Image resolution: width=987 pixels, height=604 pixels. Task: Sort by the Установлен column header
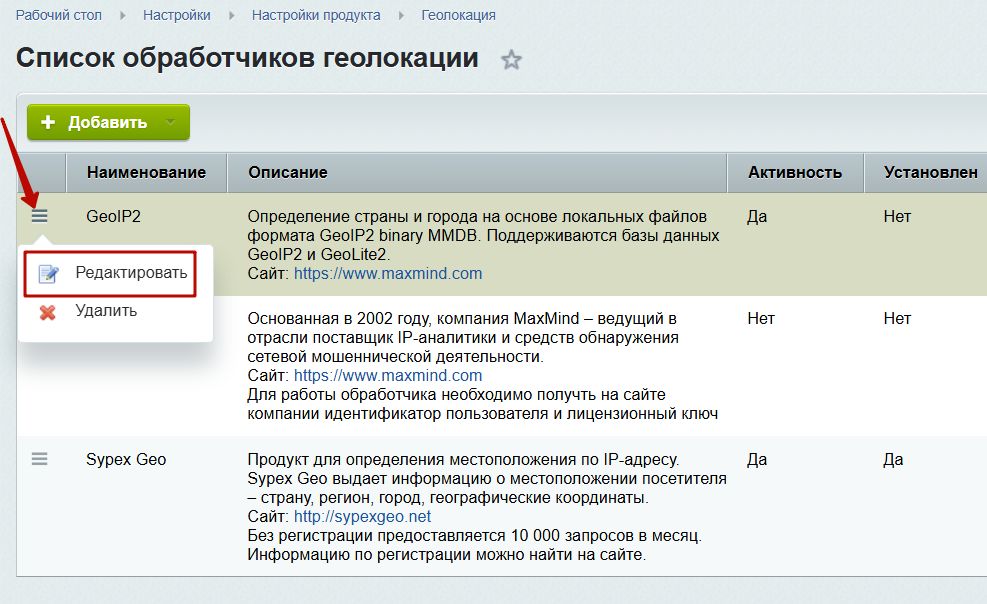(930, 173)
